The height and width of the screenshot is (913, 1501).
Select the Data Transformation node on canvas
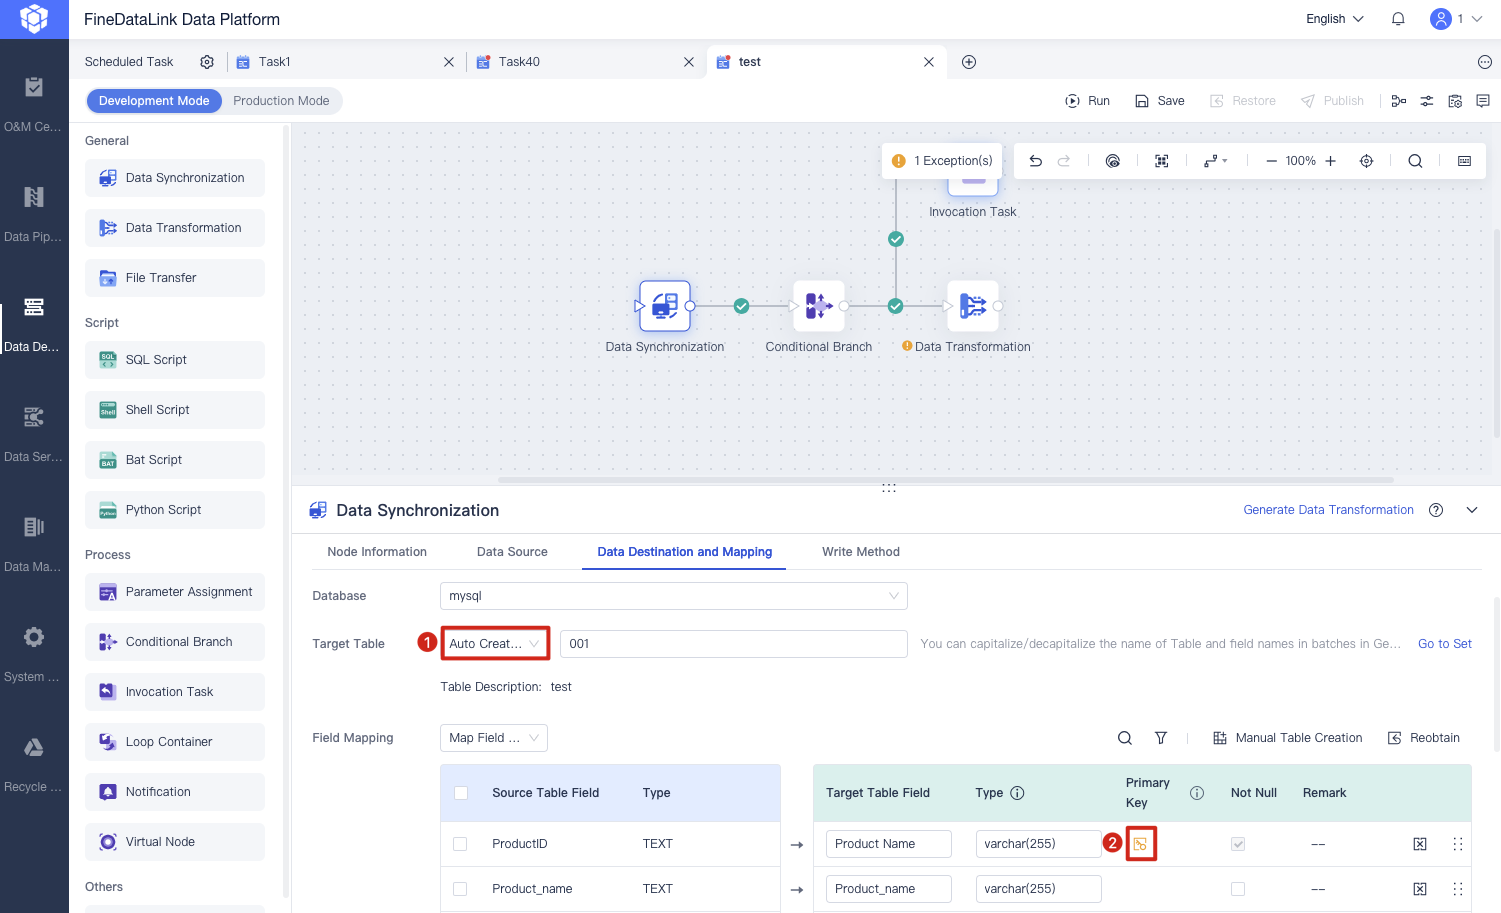click(x=973, y=306)
